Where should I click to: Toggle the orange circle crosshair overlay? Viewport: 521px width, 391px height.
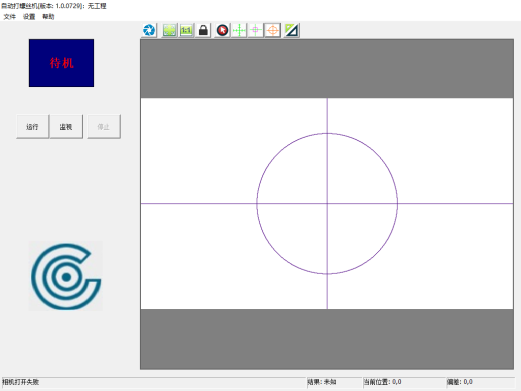coord(273,30)
